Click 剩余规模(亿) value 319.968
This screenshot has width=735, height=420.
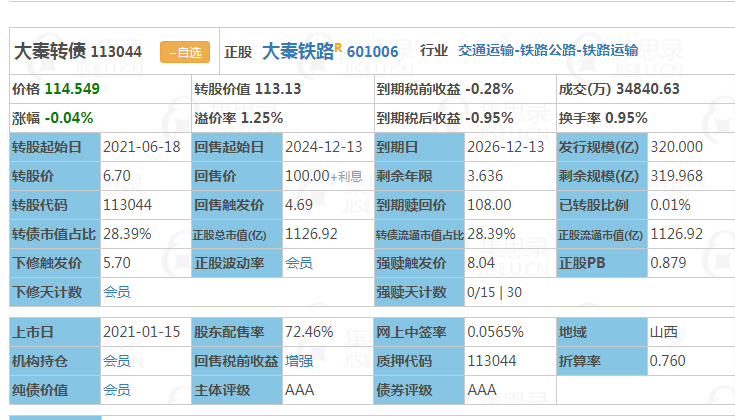point(676,176)
